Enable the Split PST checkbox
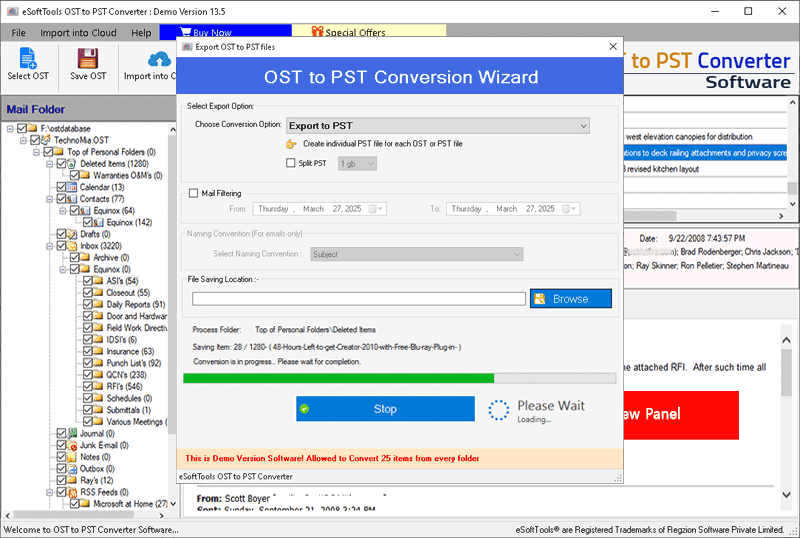Image resolution: width=800 pixels, height=538 pixels. [291, 163]
